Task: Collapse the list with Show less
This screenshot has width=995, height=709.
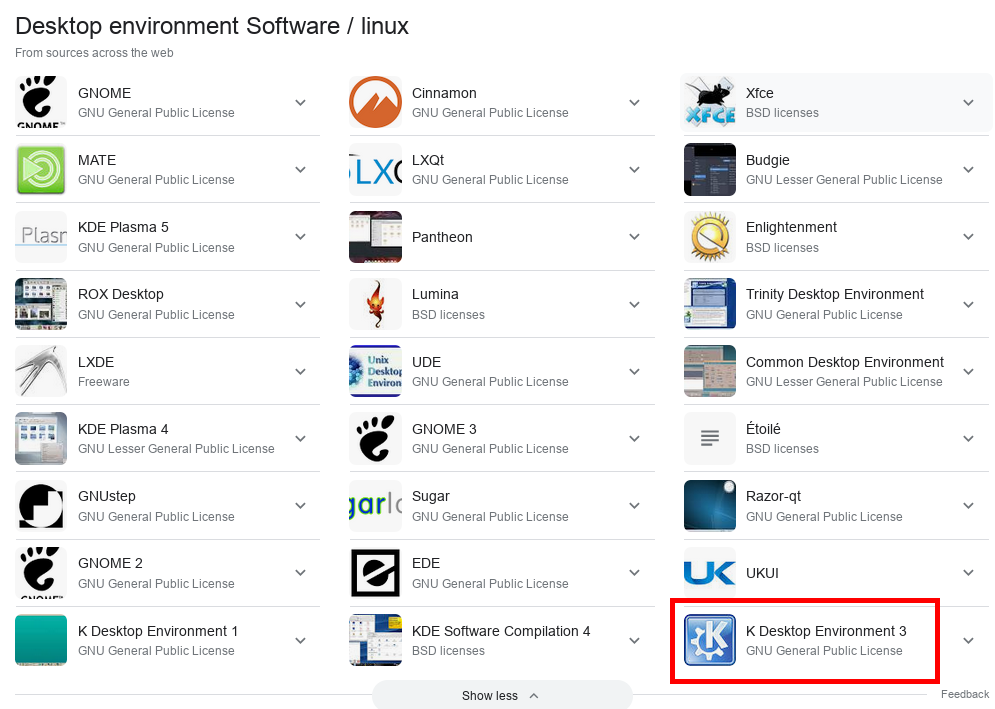Action: [502, 696]
